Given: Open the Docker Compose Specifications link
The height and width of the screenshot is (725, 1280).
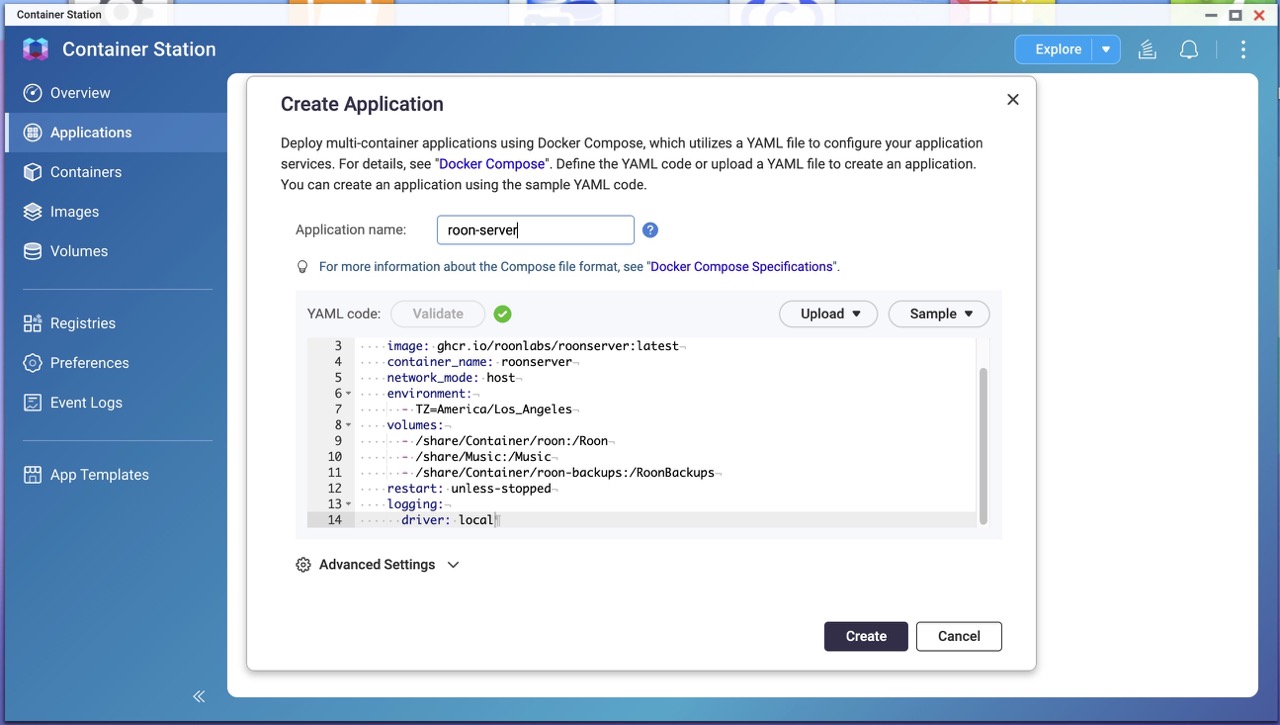Looking at the screenshot, I should click(742, 267).
